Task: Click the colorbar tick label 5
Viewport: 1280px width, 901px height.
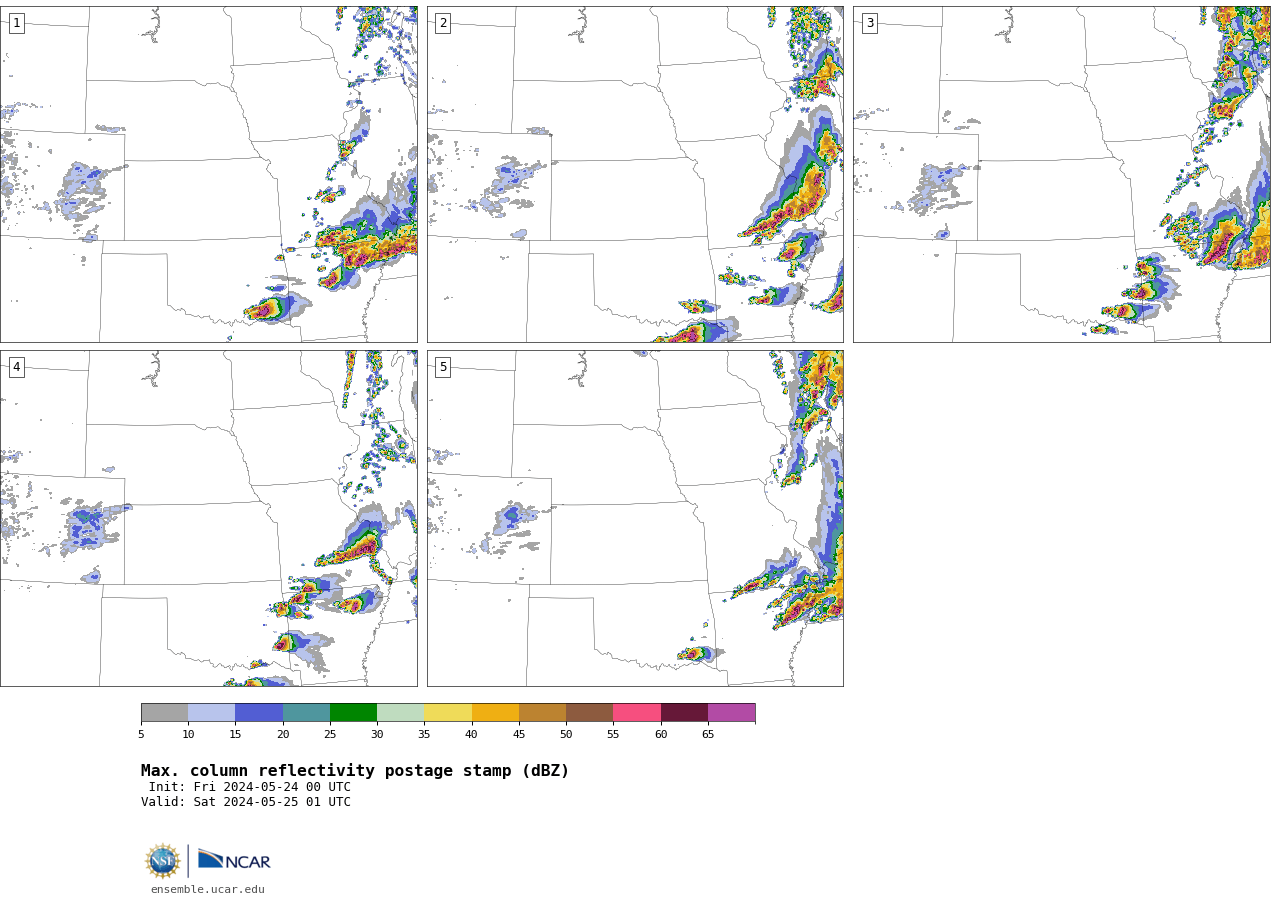Action: click(141, 735)
